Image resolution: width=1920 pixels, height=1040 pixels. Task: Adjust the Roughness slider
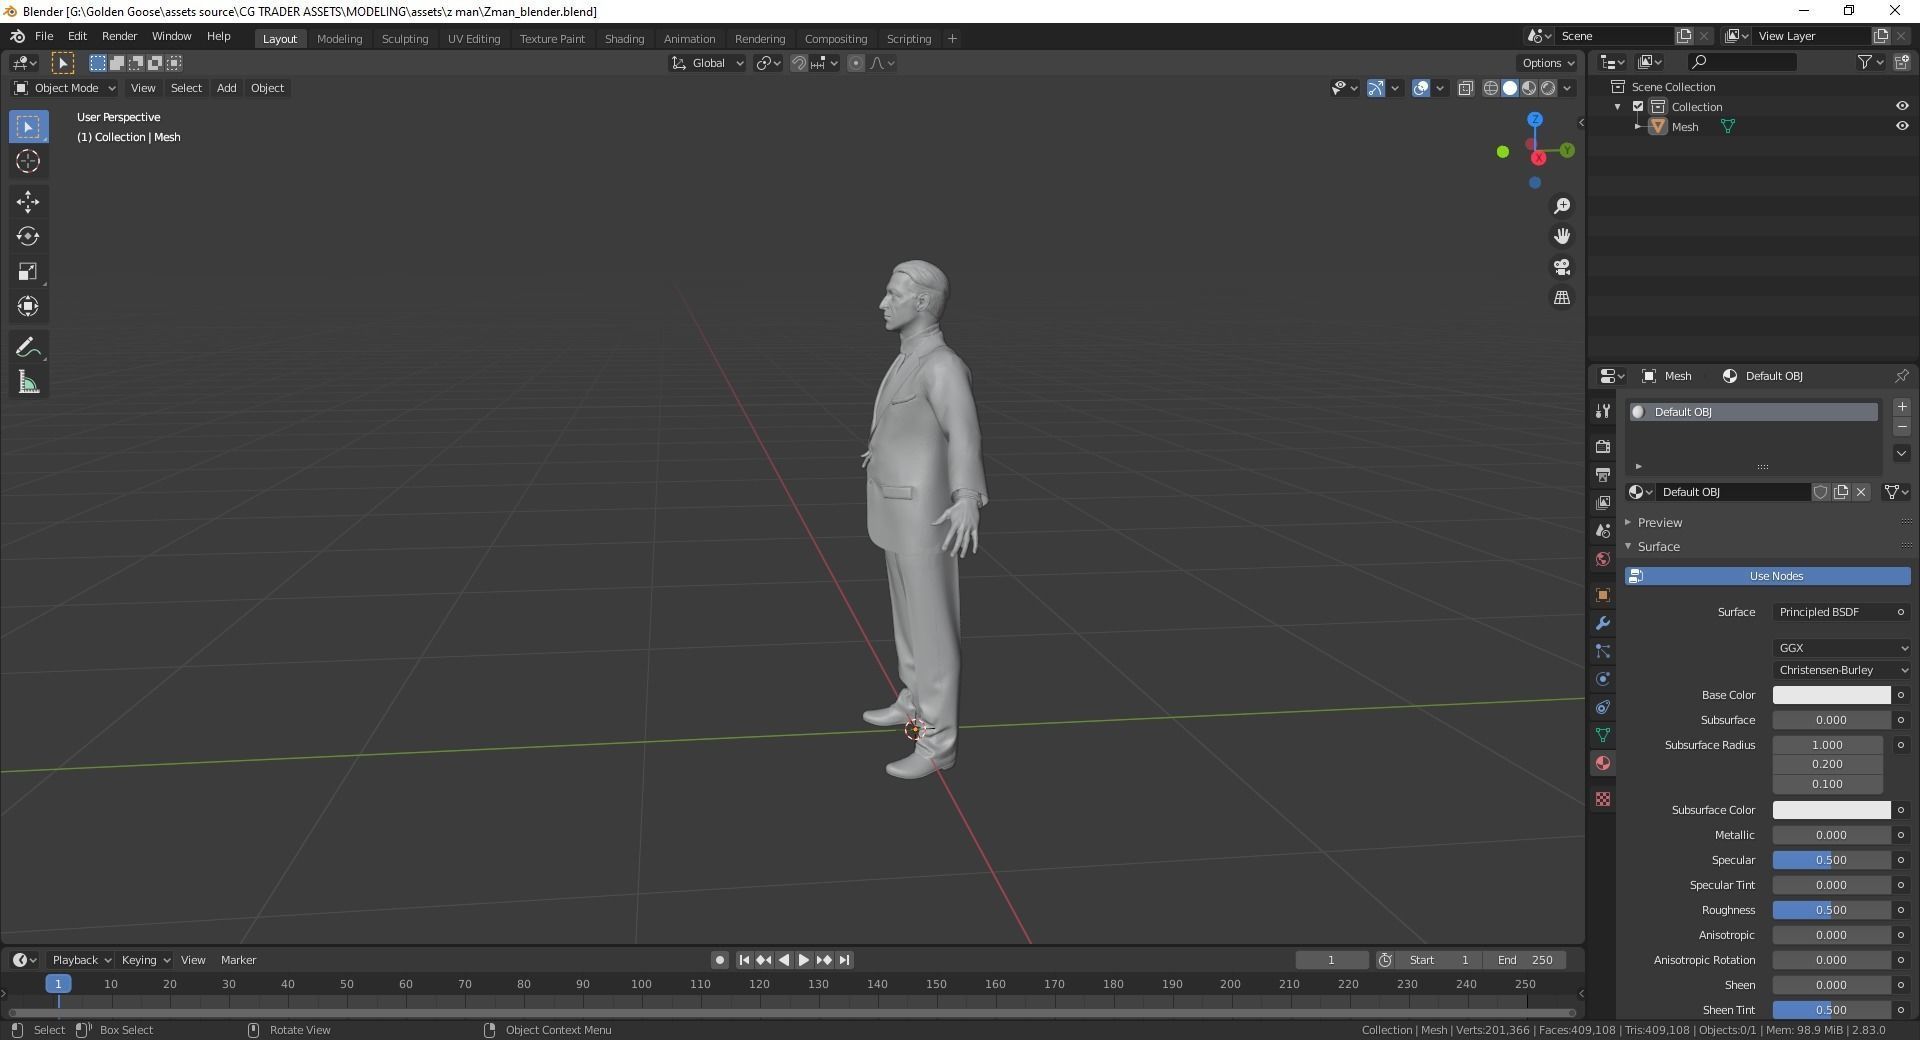coord(1831,910)
